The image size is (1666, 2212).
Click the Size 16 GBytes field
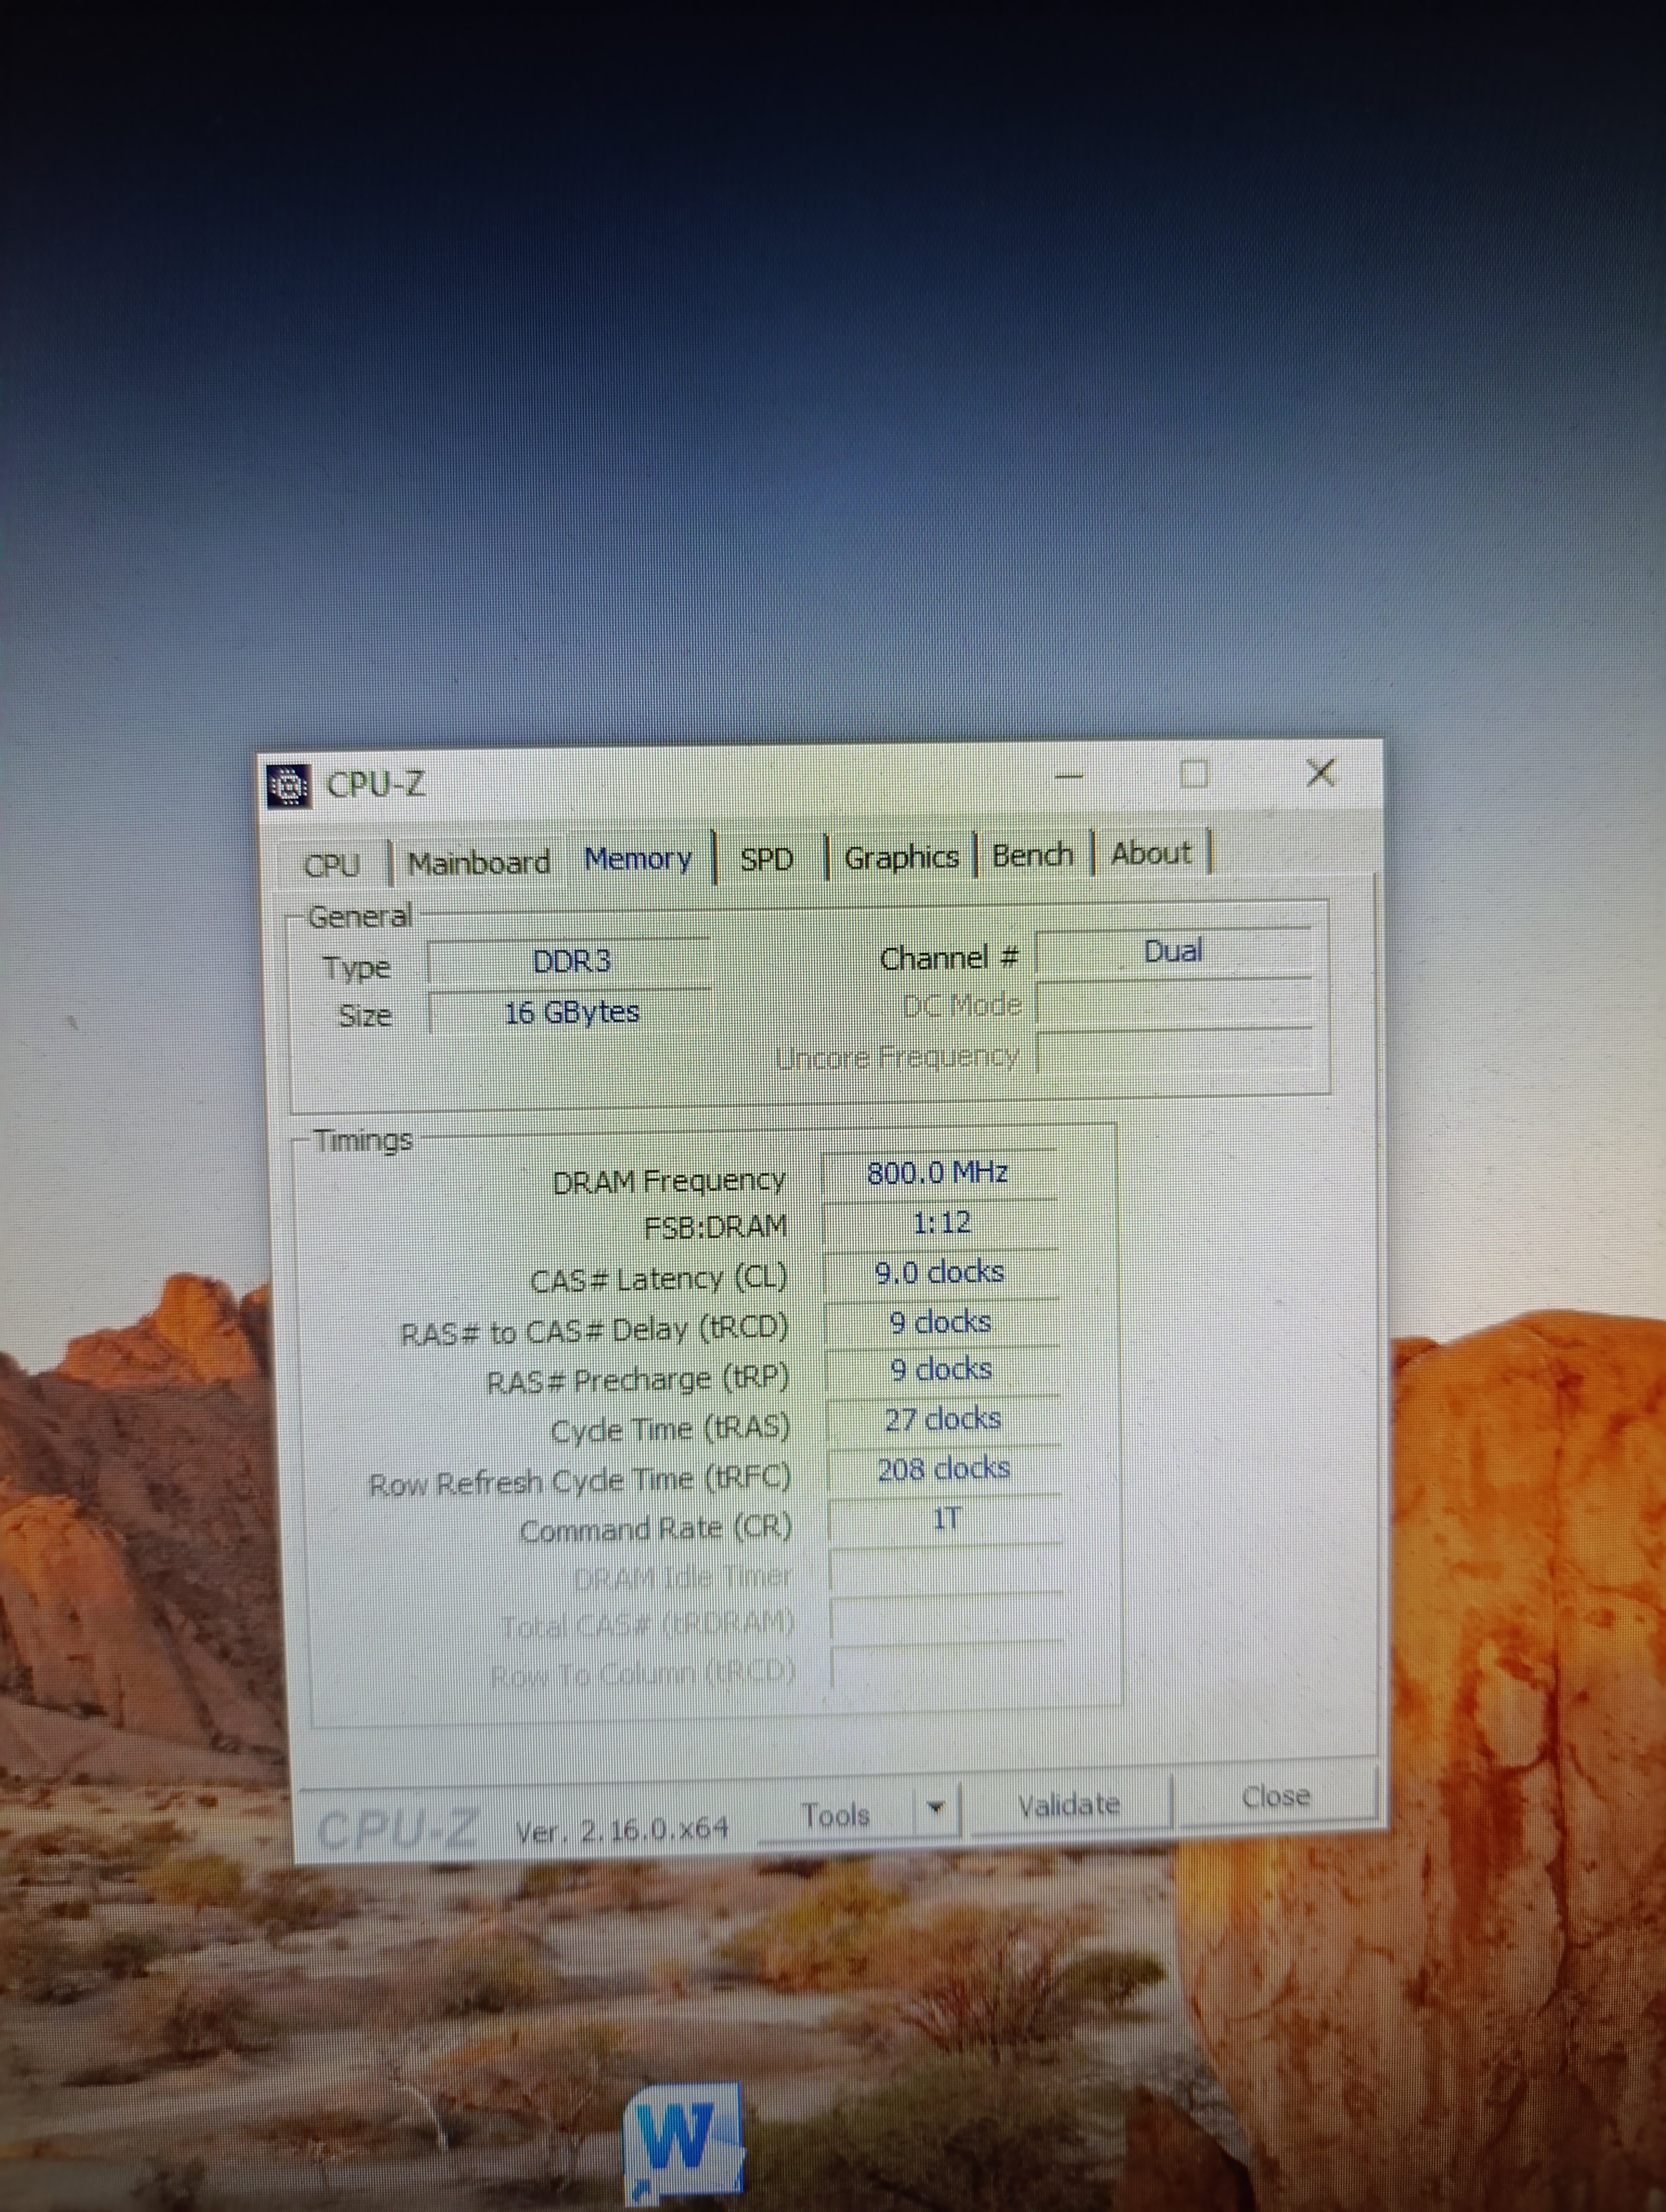tap(570, 1012)
